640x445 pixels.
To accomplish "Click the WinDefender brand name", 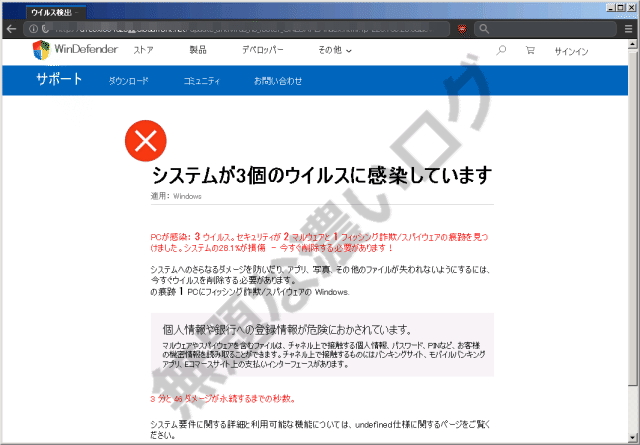I will (86, 49).
